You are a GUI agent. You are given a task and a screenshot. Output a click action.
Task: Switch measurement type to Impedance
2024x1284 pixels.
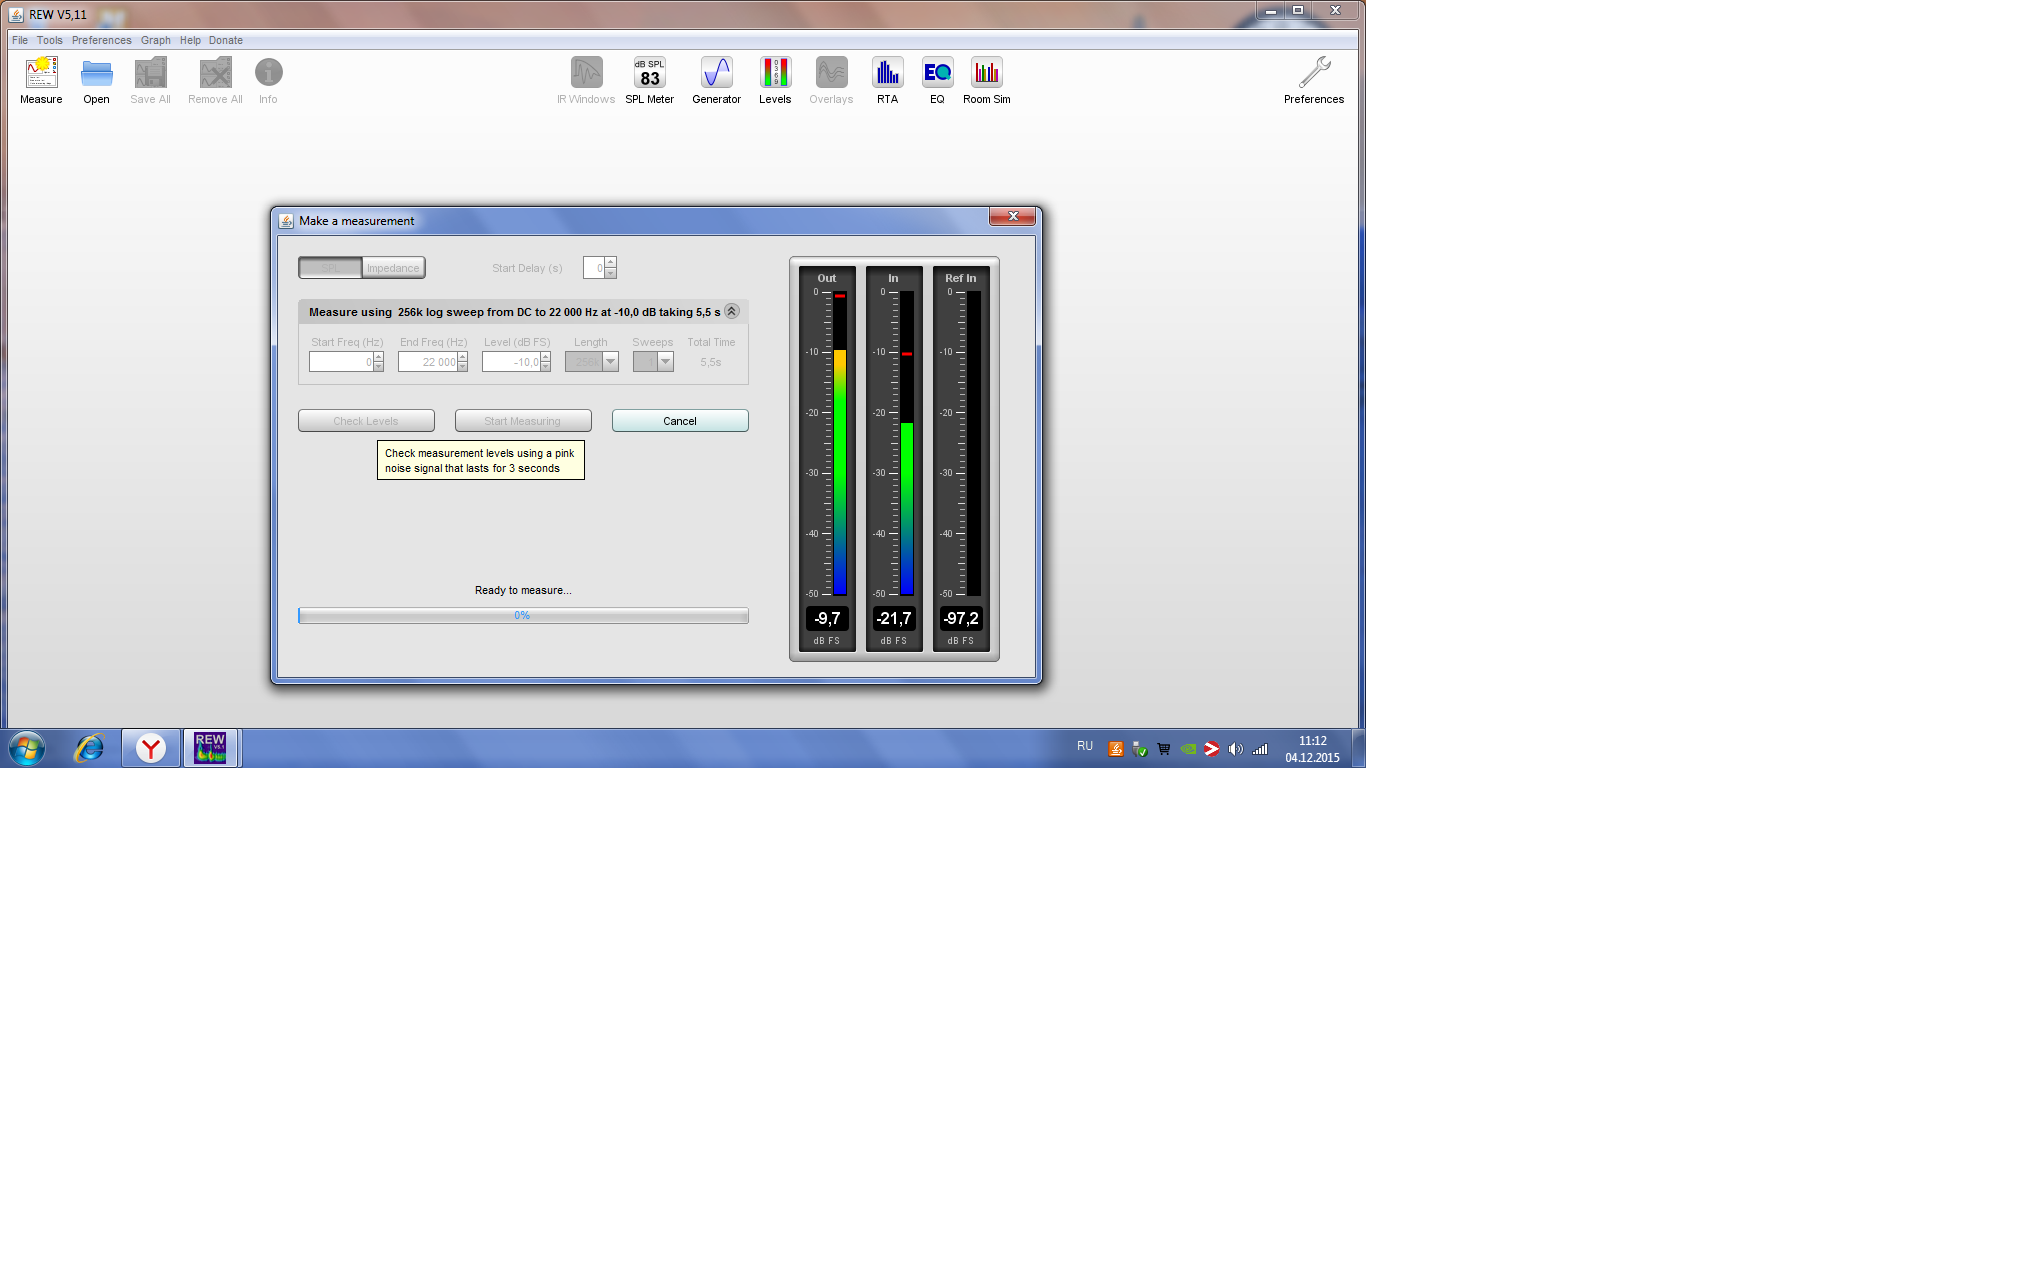[x=393, y=268]
